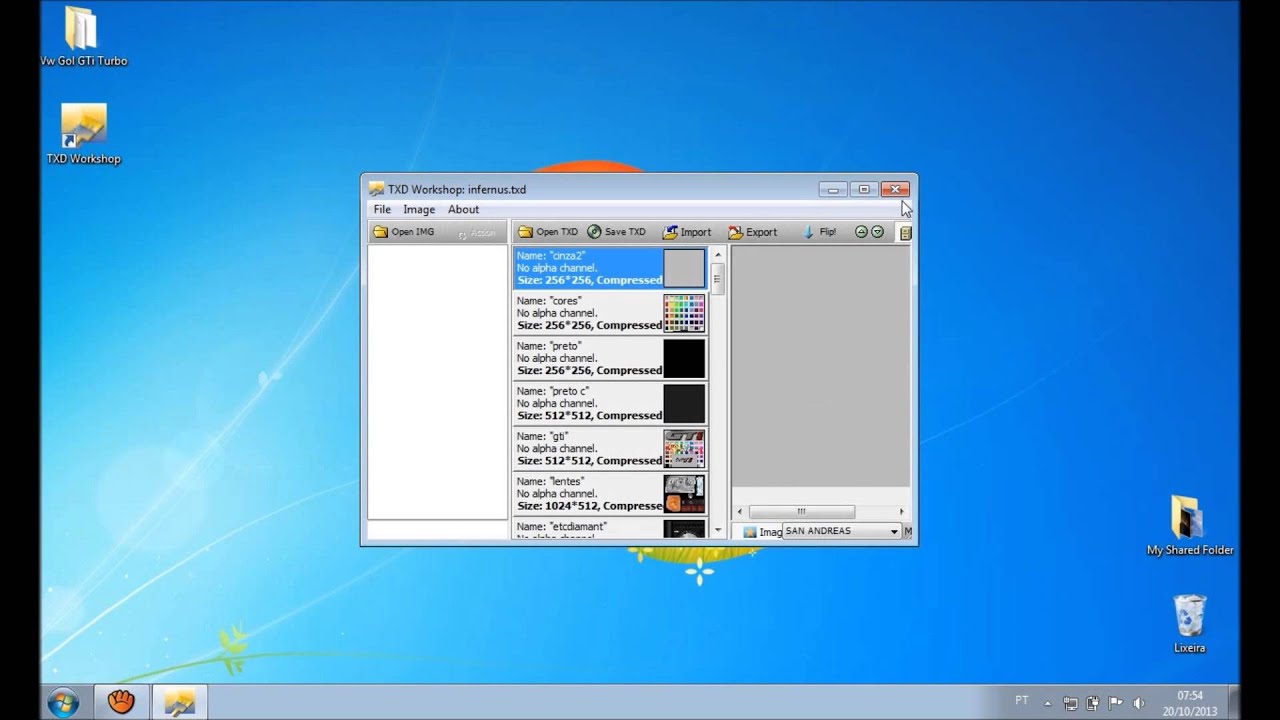Open the Action Center flag icon
Viewport: 1280px width, 720px height.
pos(1116,702)
